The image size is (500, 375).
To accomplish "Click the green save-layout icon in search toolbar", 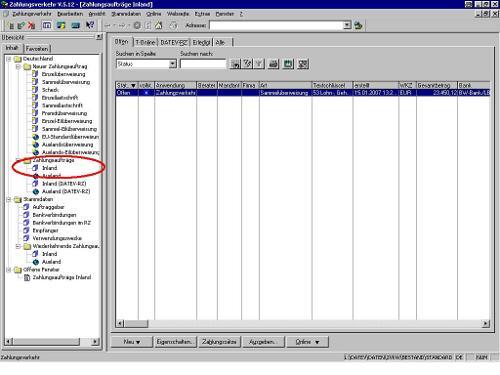I will click(288, 64).
